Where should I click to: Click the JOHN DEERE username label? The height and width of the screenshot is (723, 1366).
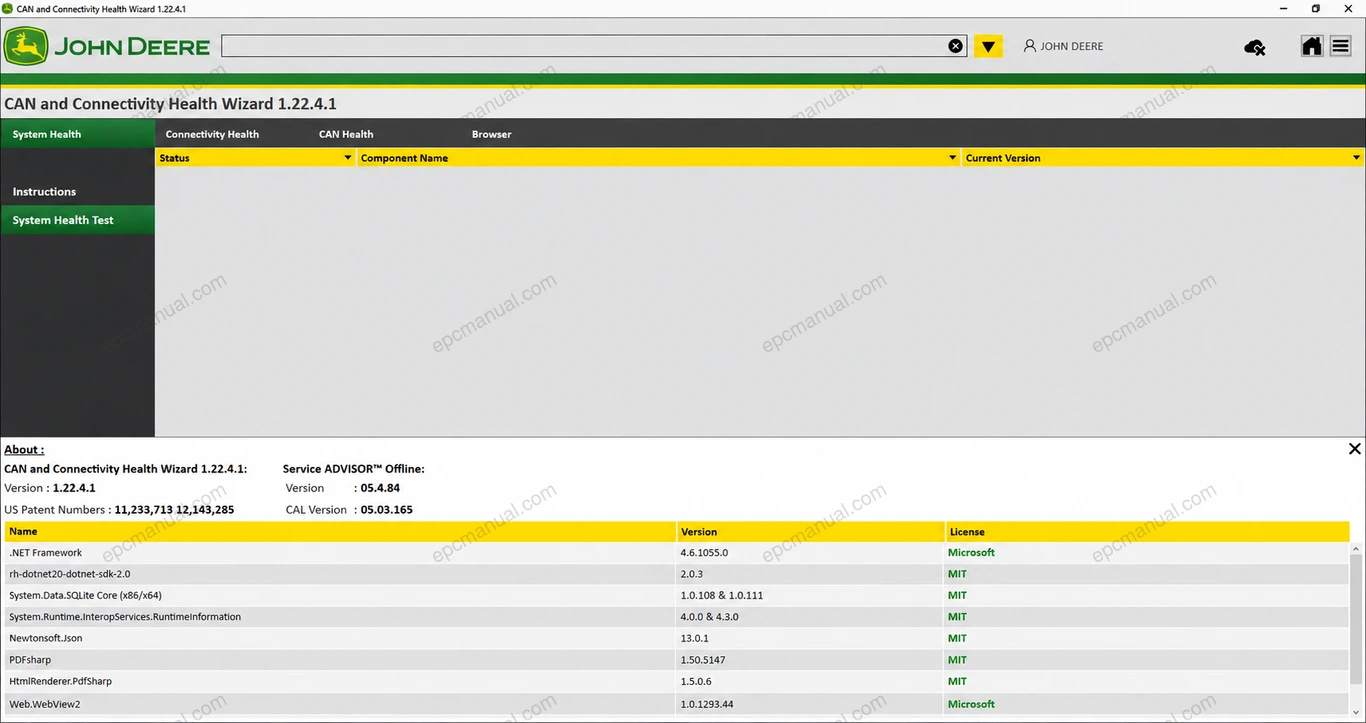1072,46
